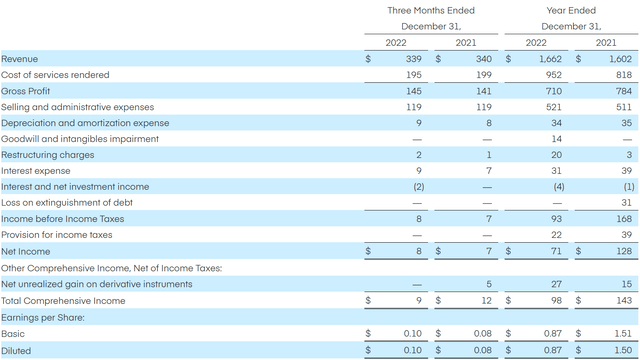Click Total Comprehensive Income value 12
The width and height of the screenshot is (640, 360).
(x=487, y=301)
